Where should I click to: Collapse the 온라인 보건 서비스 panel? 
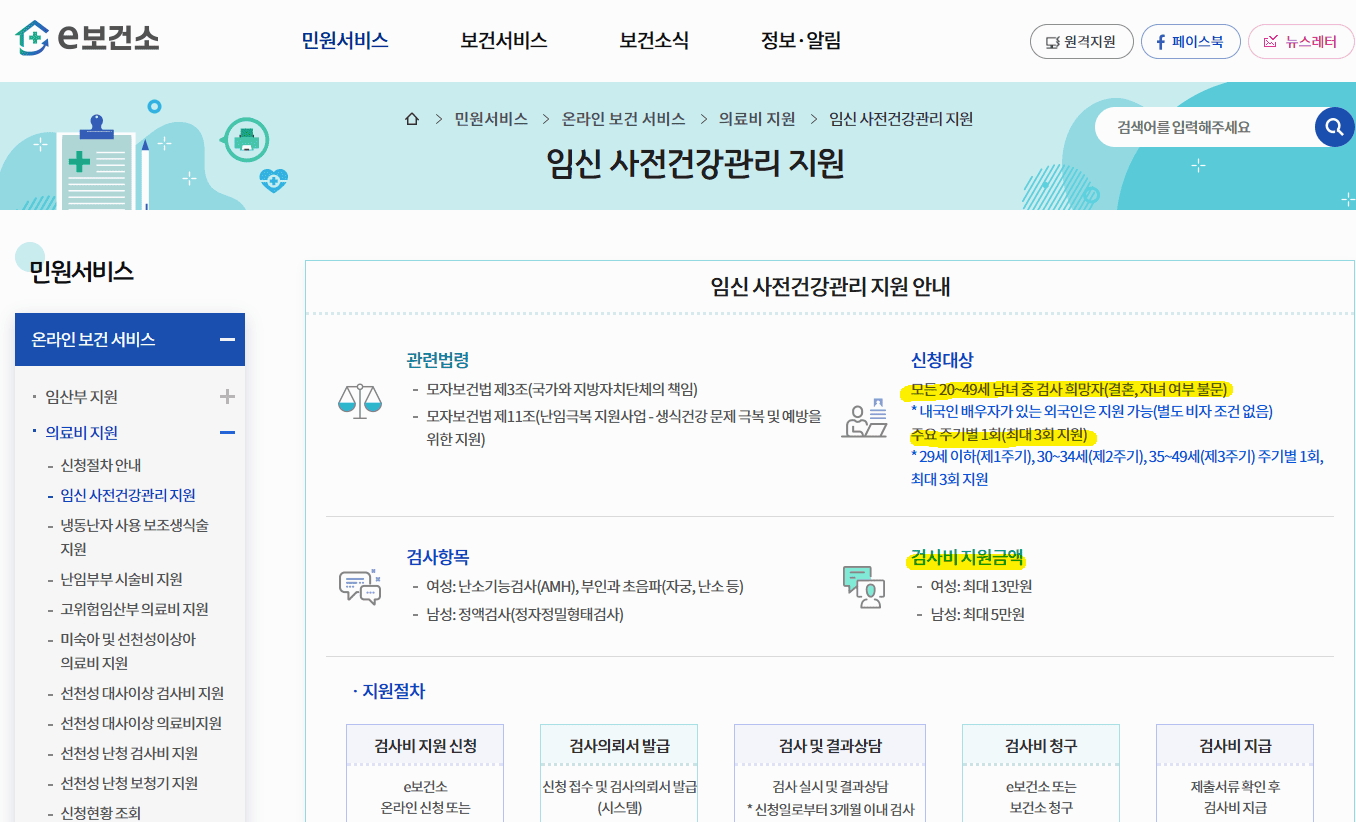click(227, 339)
